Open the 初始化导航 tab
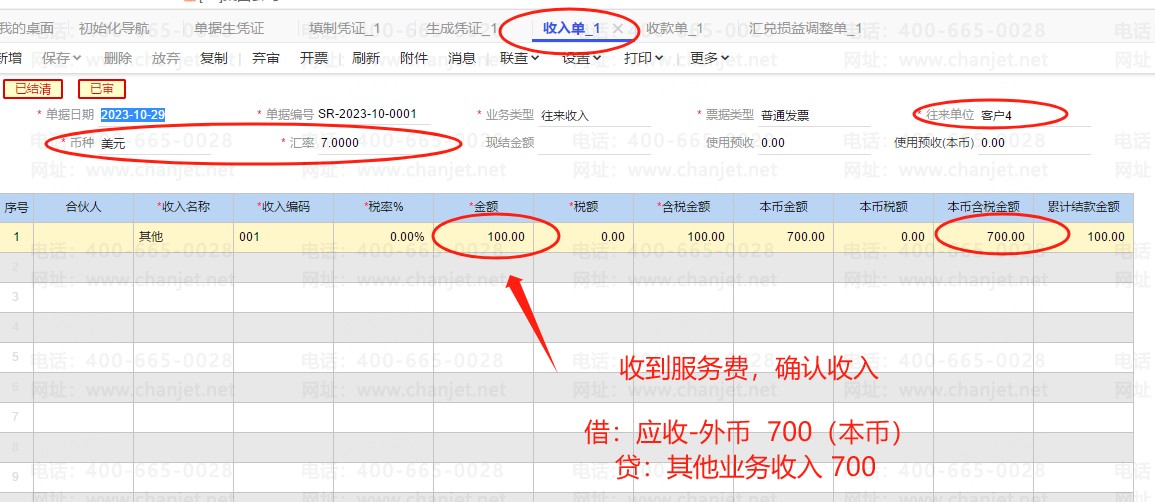Viewport: 1155px width, 502px height. pyautogui.click(x=113, y=29)
